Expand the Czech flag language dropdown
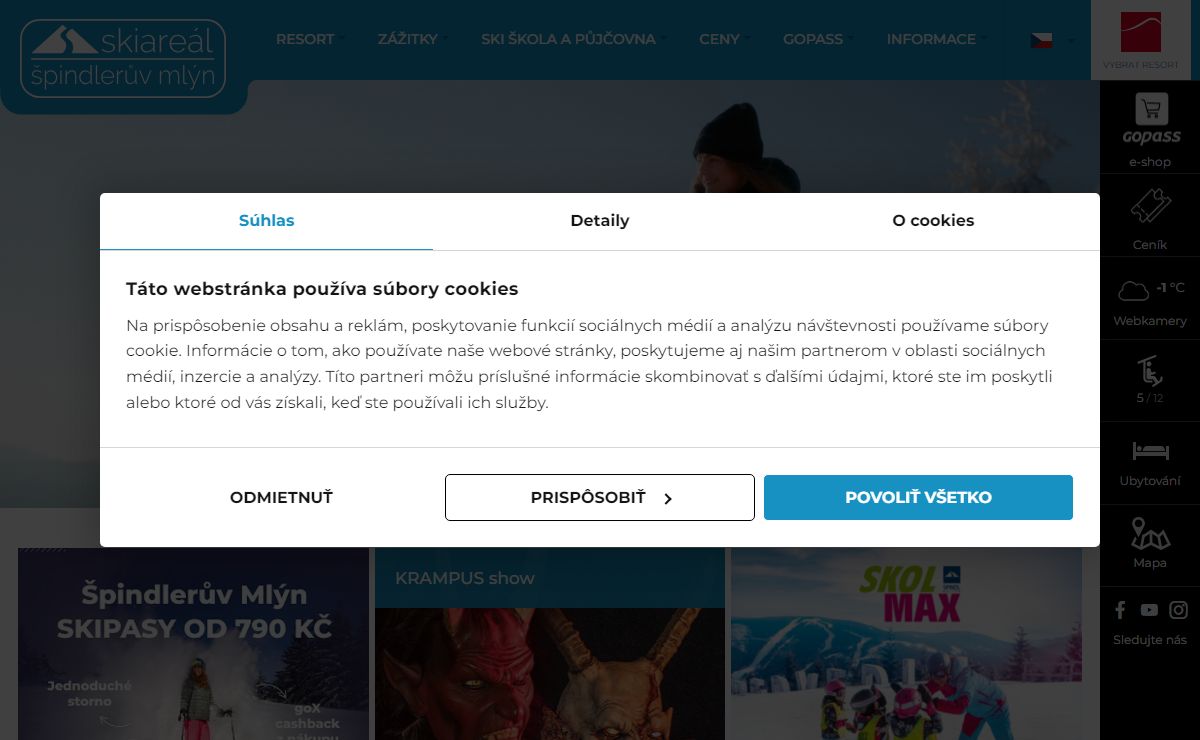Image resolution: width=1200 pixels, height=740 pixels. pos(1053,40)
